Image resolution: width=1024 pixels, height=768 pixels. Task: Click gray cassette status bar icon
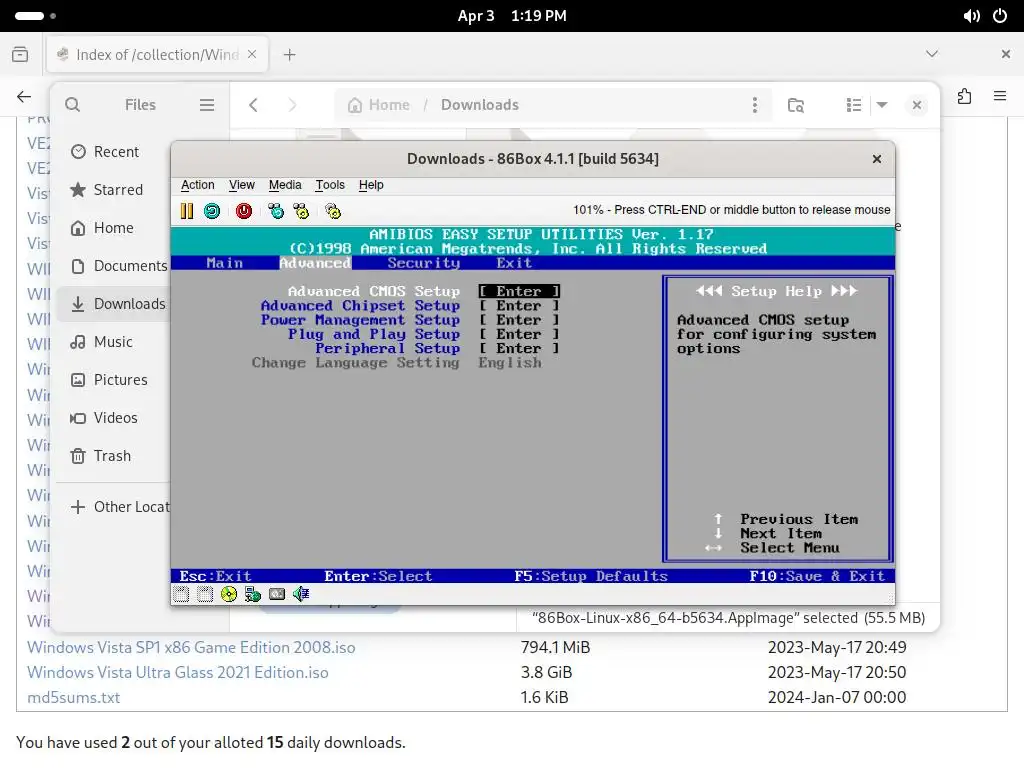277,594
